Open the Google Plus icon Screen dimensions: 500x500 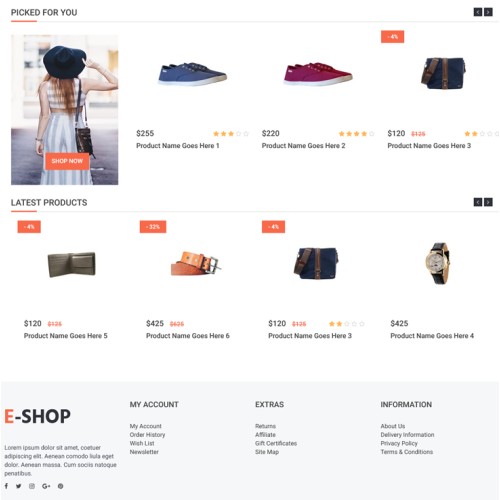pos(46,486)
